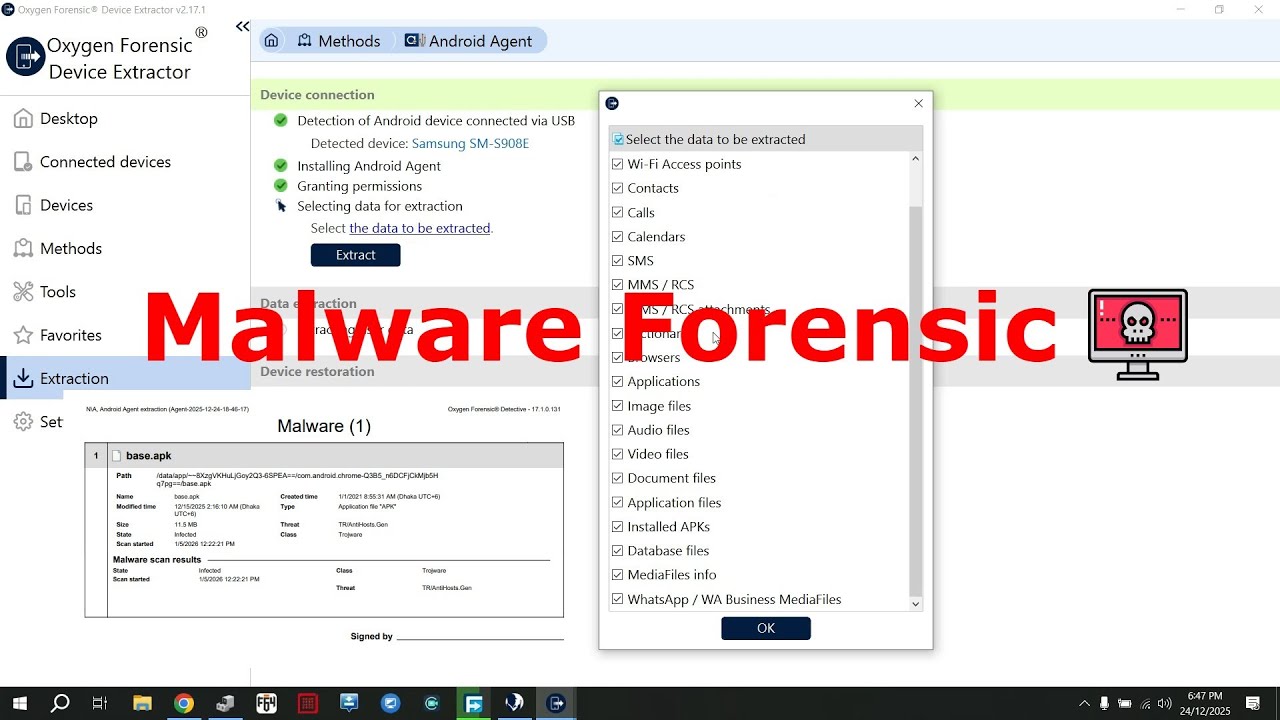The width and height of the screenshot is (1280, 720).
Task: Show hidden system tray icons
Action: (1084, 704)
